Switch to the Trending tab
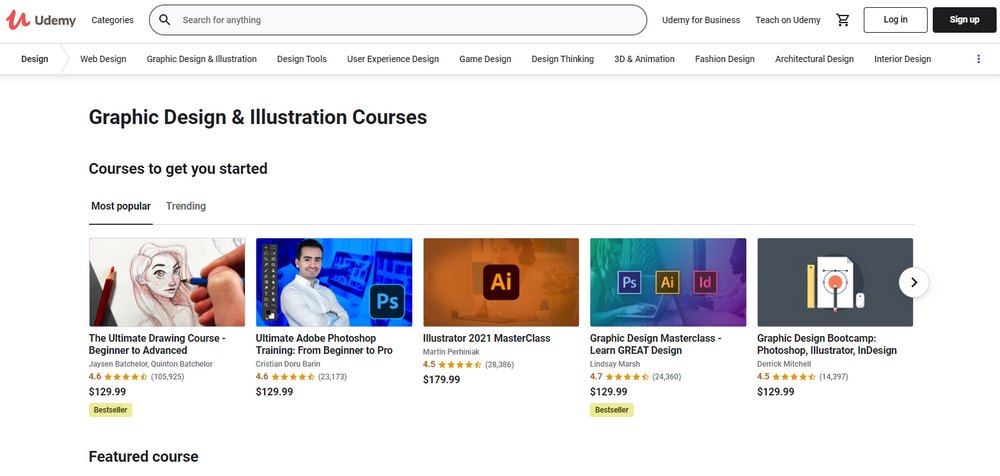The height and width of the screenshot is (476, 1000). [186, 206]
